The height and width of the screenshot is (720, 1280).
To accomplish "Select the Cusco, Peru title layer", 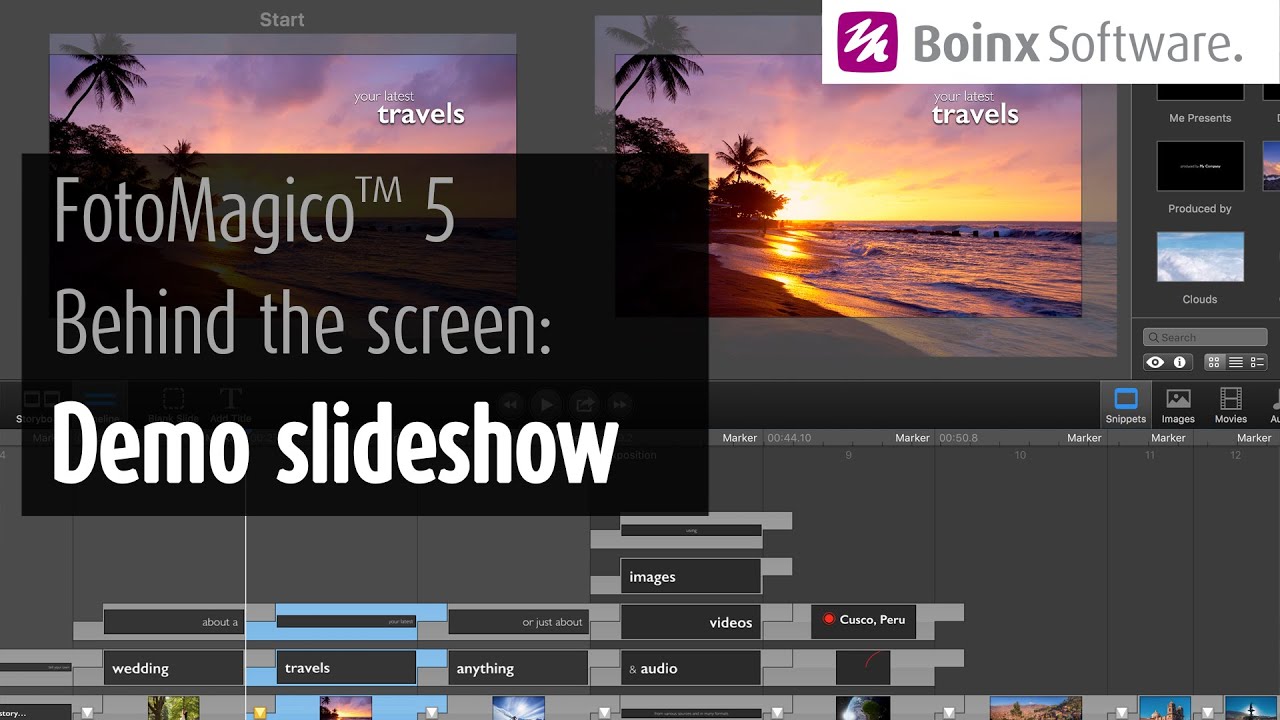I will coord(863,621).
